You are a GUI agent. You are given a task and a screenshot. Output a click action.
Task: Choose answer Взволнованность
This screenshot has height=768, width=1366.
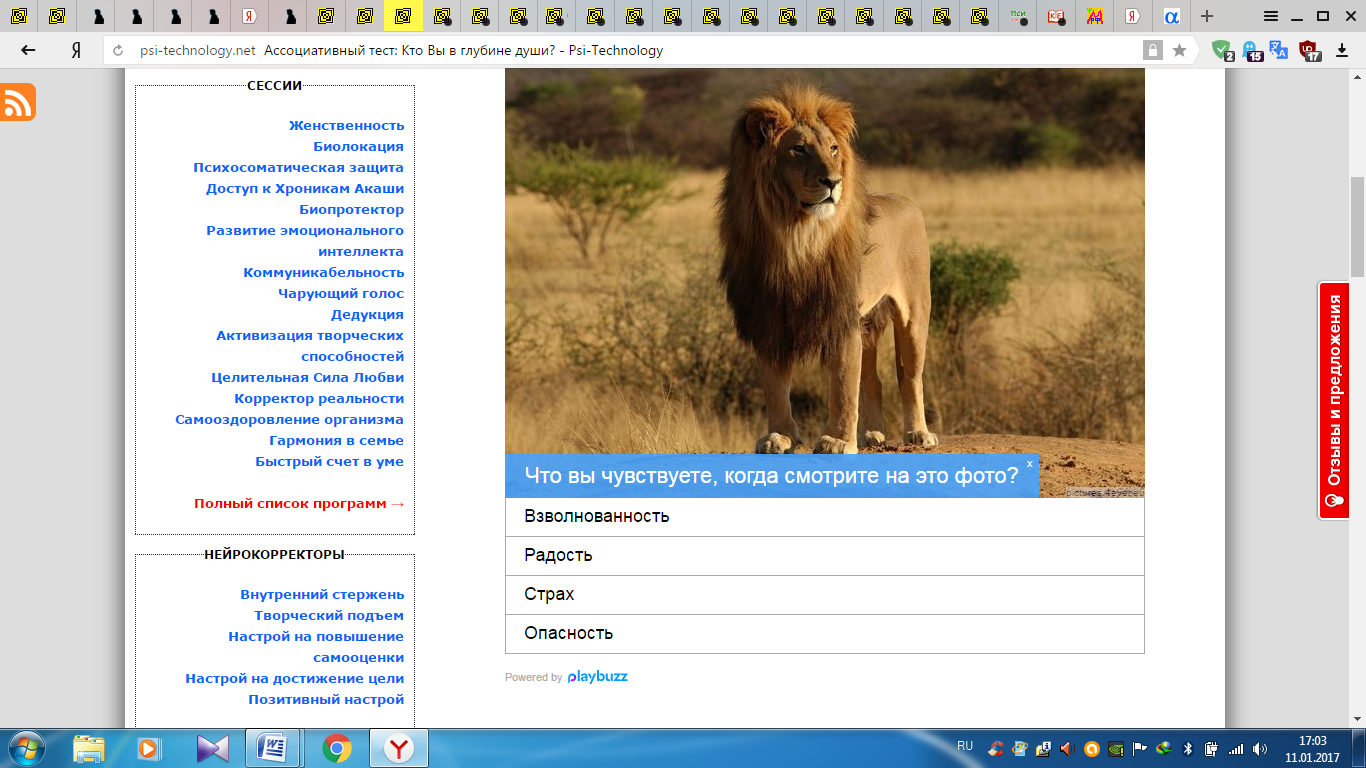click(824, 516)
